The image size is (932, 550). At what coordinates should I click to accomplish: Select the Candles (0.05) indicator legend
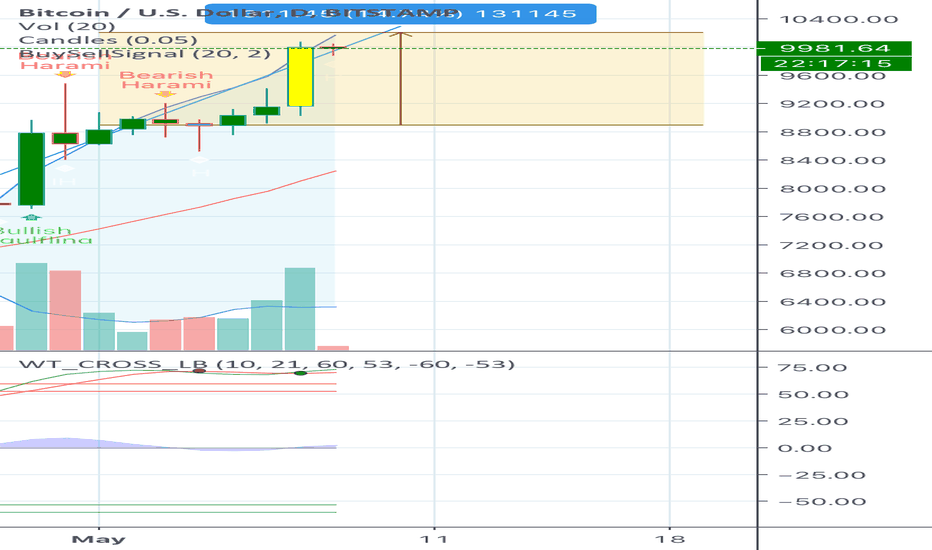(108, 40)
